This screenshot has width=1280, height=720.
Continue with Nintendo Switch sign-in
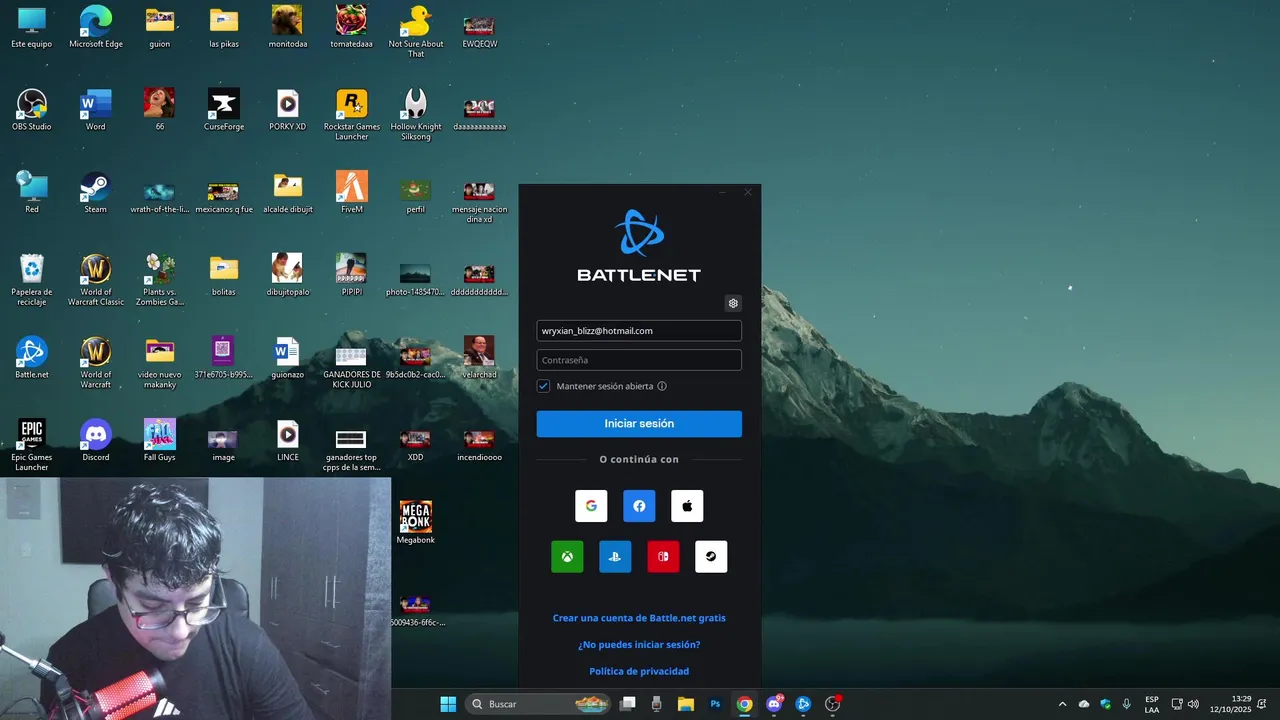coord(663,557)
